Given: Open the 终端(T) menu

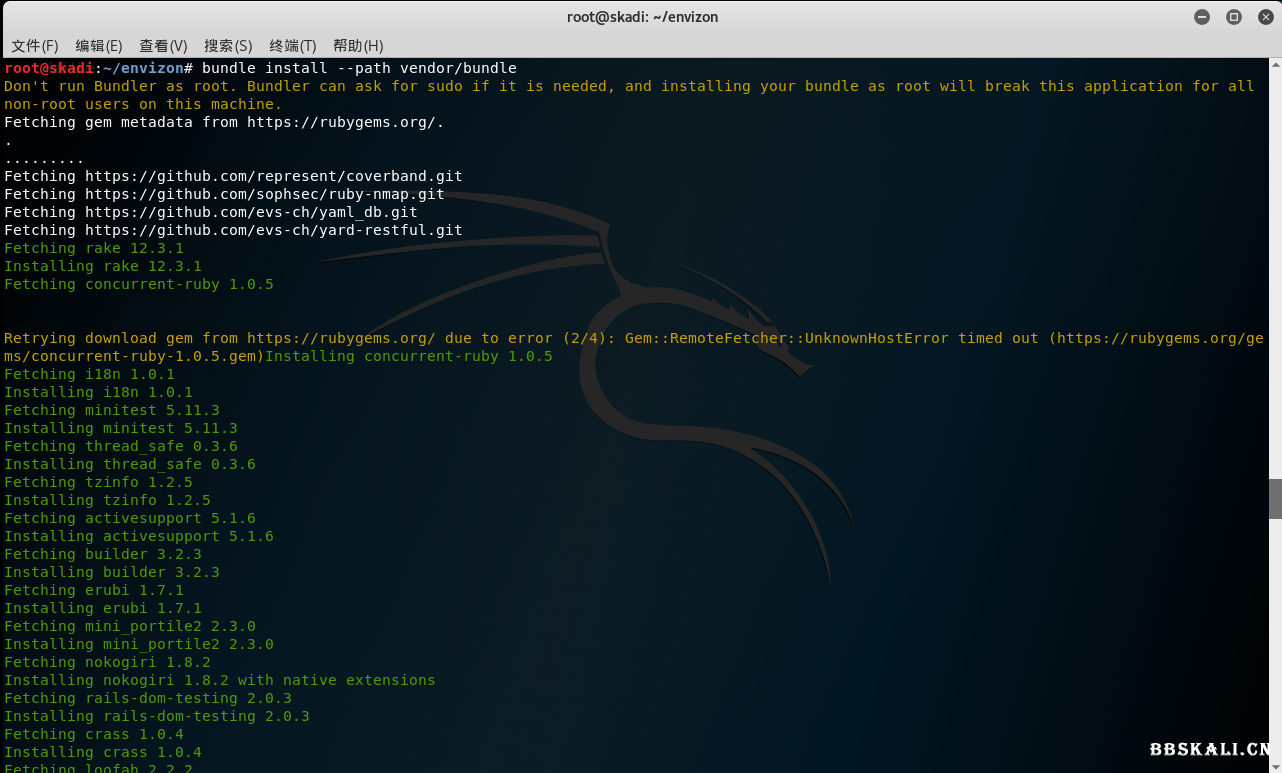Looking at the screenshot, I should tap(293, 46).
